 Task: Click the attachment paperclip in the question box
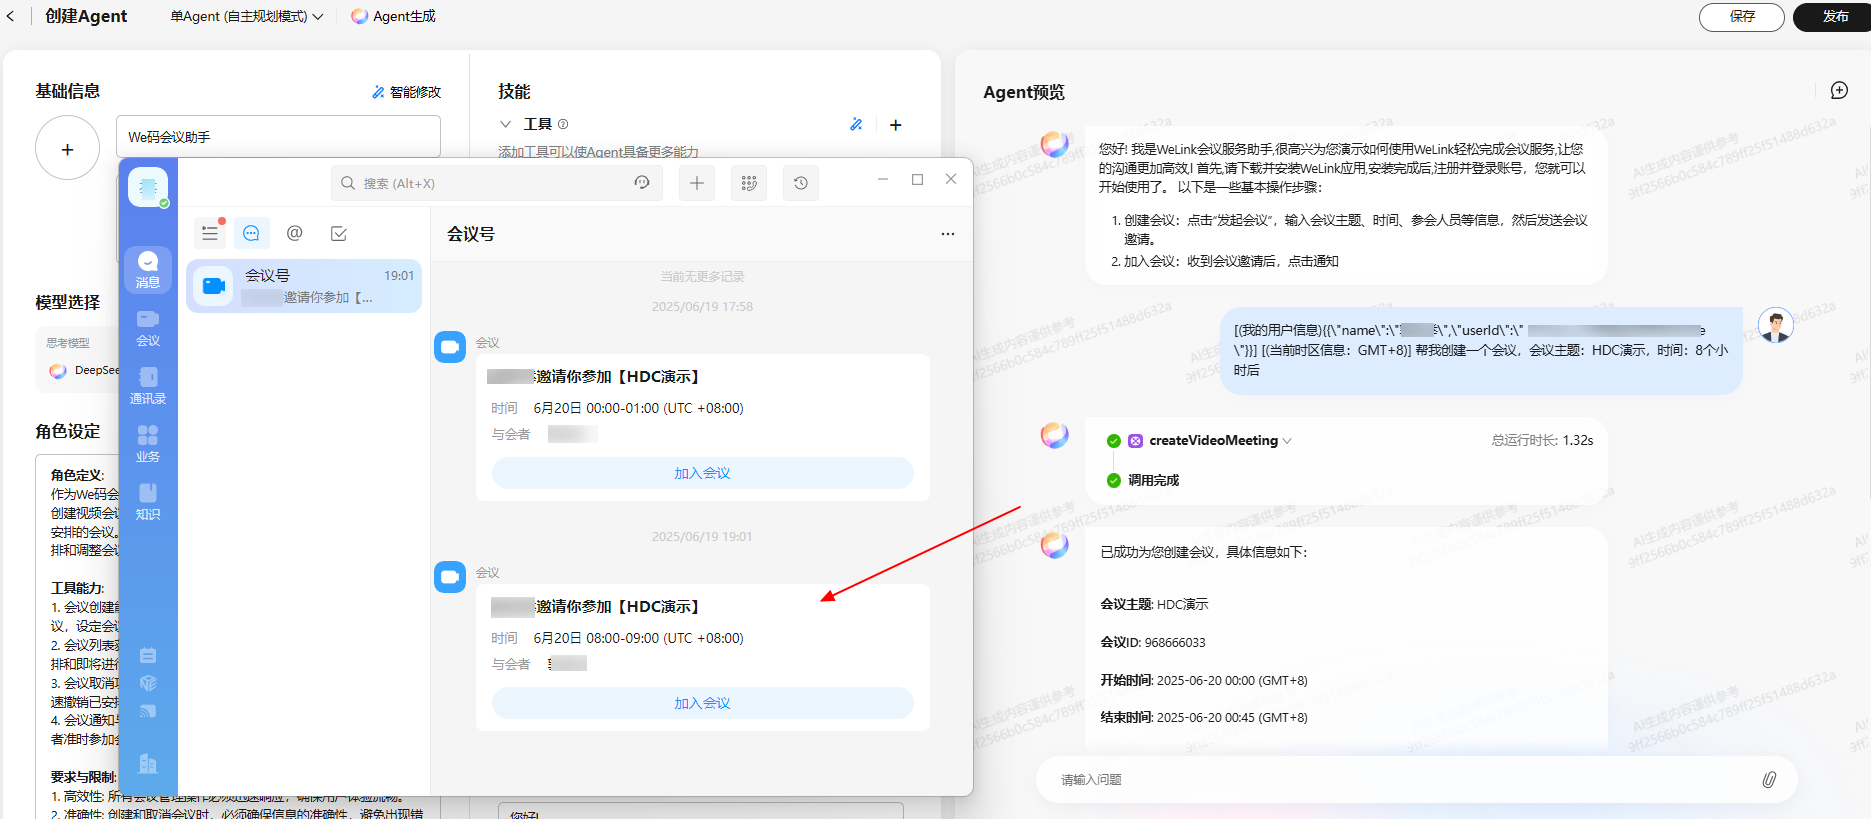tap(1769, 780)
